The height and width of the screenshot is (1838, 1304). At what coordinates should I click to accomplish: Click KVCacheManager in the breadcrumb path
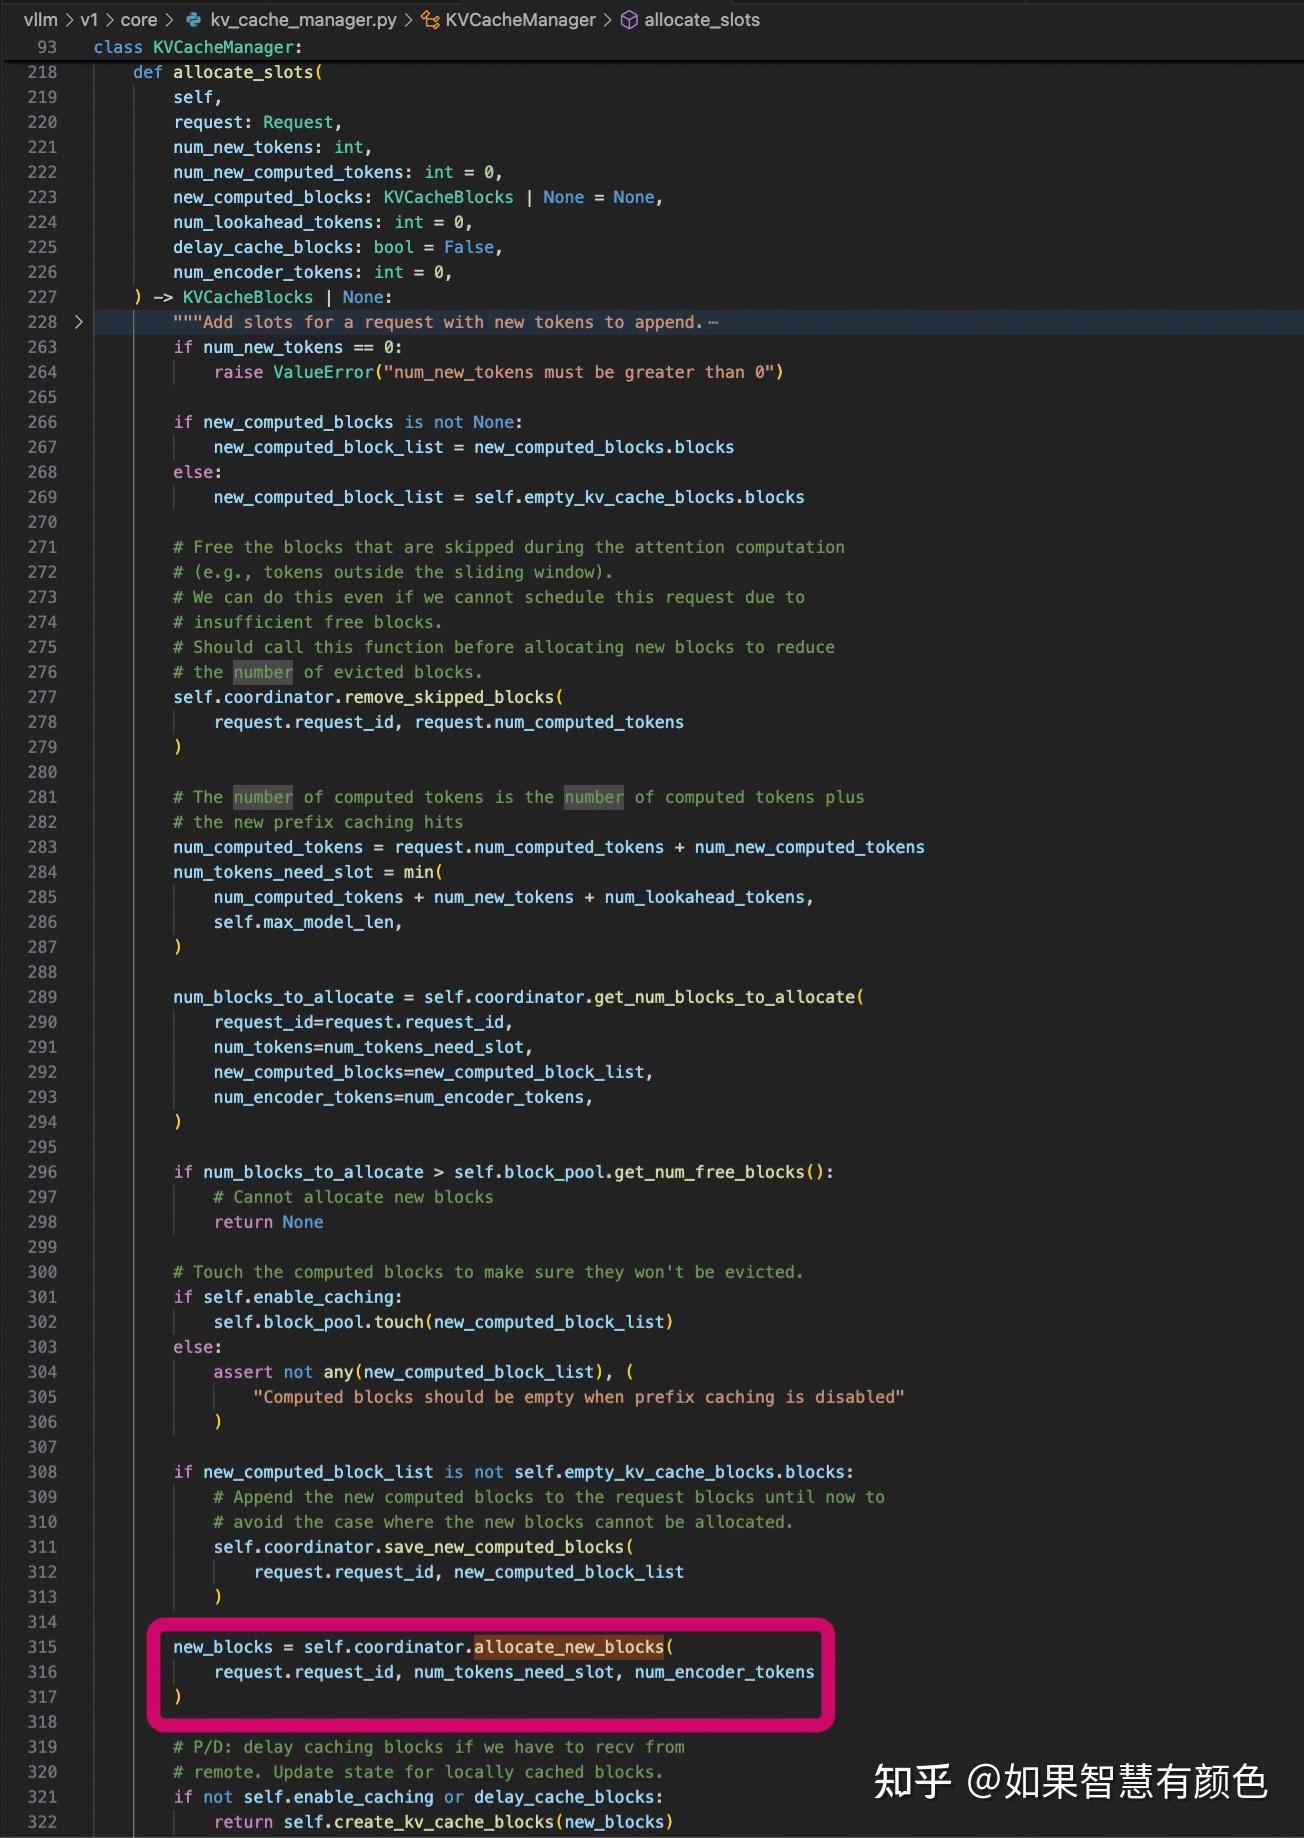520,20
